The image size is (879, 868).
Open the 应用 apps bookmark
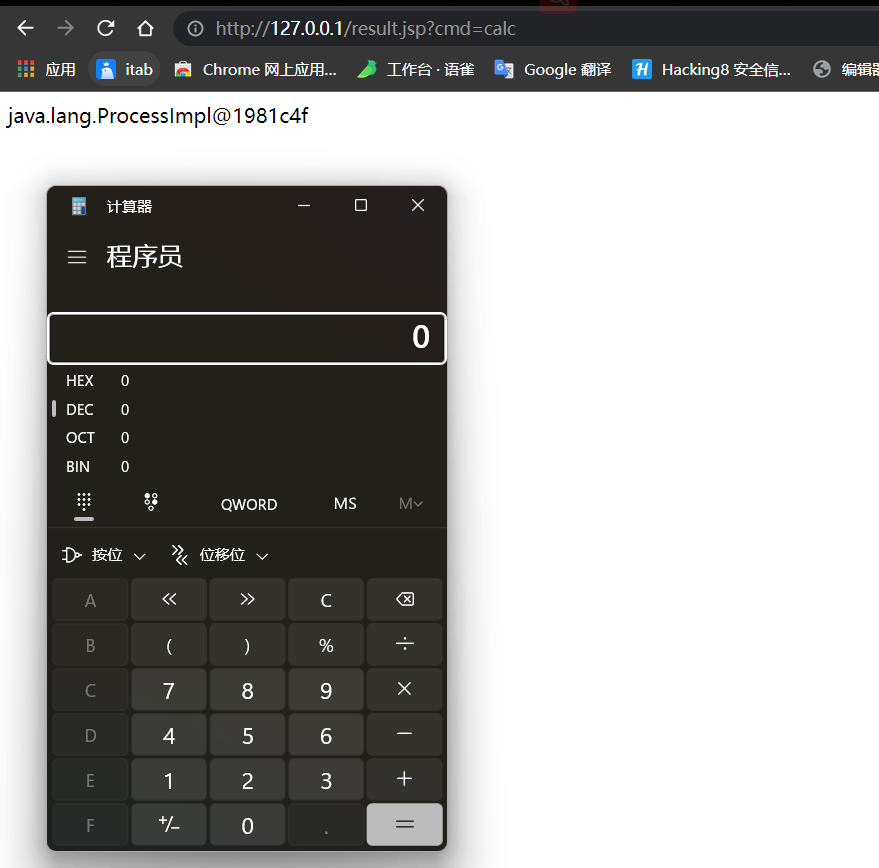(47, 70)
